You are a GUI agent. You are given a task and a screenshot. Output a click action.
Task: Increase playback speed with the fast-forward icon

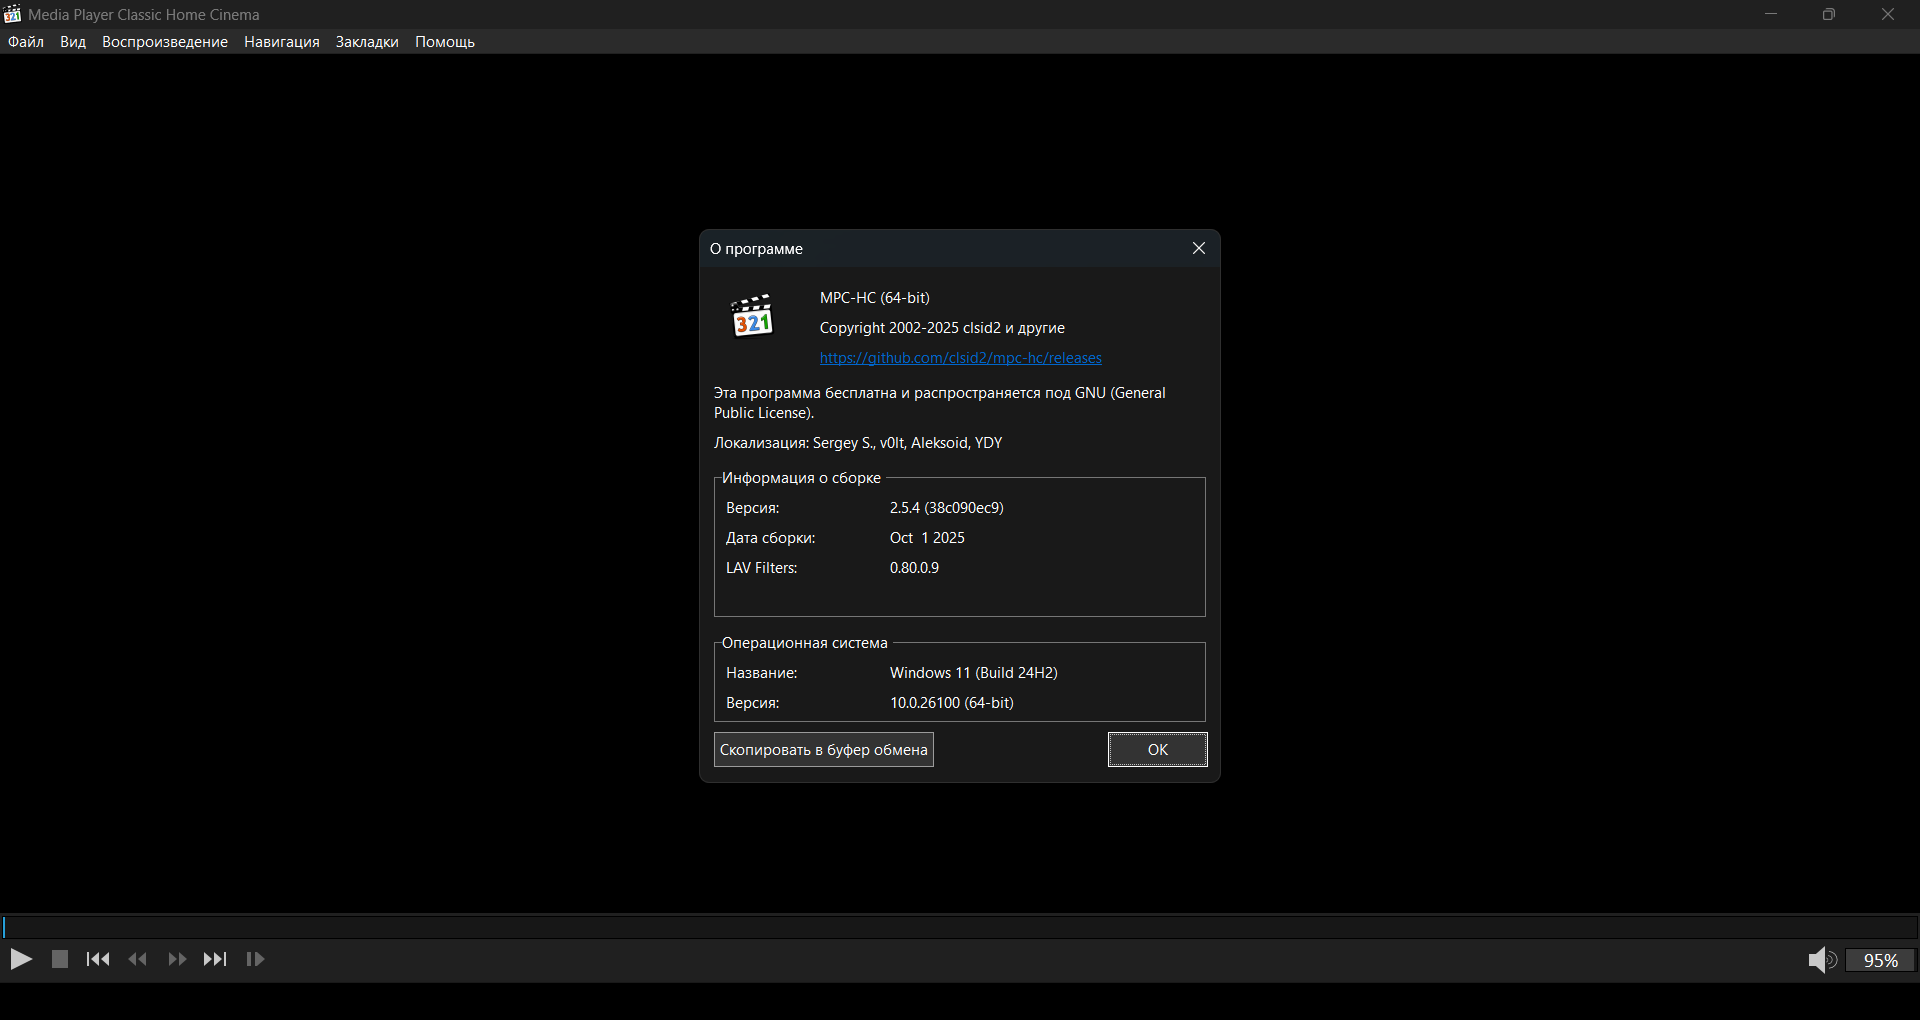[177, 960]
